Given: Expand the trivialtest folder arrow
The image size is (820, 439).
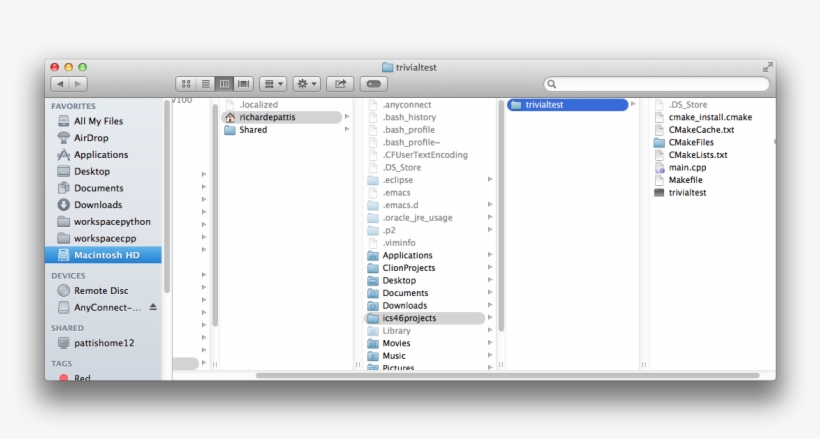Looking at the screenshot, I should click(x=633, y=104).
